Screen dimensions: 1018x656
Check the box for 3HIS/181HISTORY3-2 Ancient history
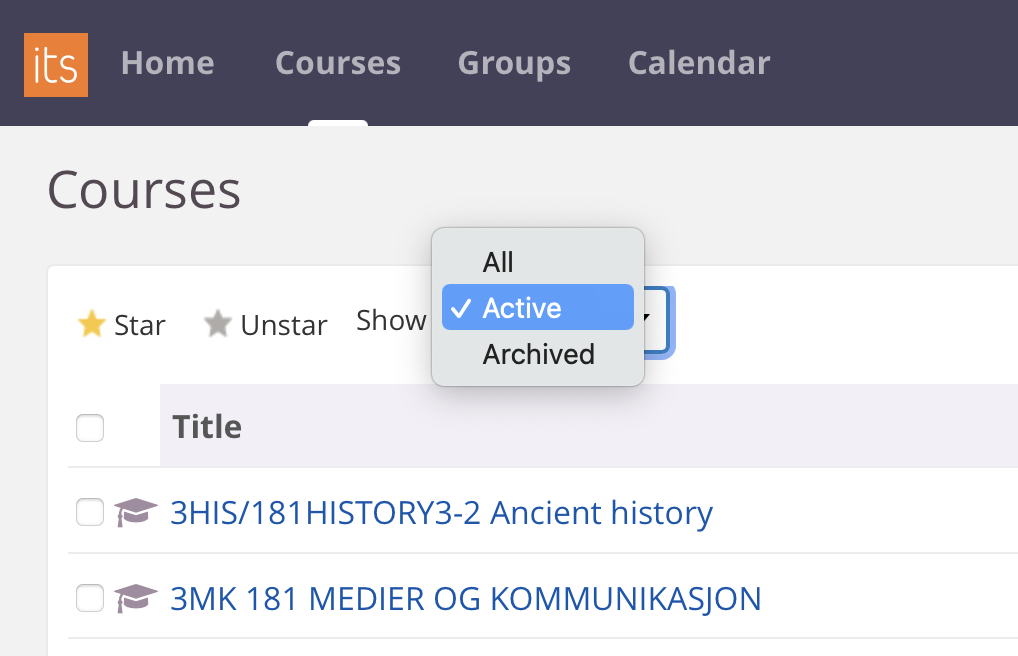[x=90, y=513]
